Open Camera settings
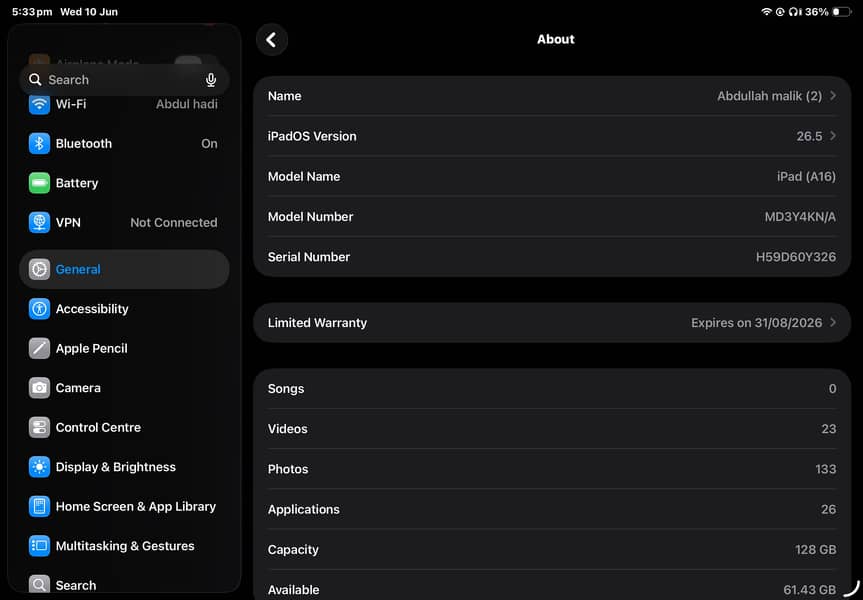Screen dimensions: 863x600 tap(124, 388)
